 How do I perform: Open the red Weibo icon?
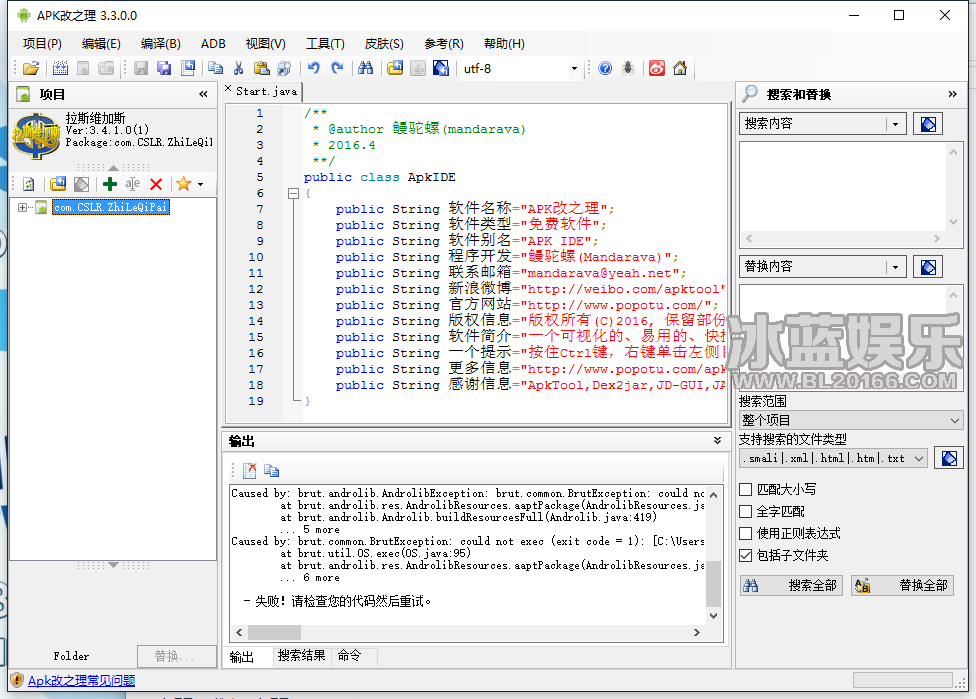click(x=657, y=68)
